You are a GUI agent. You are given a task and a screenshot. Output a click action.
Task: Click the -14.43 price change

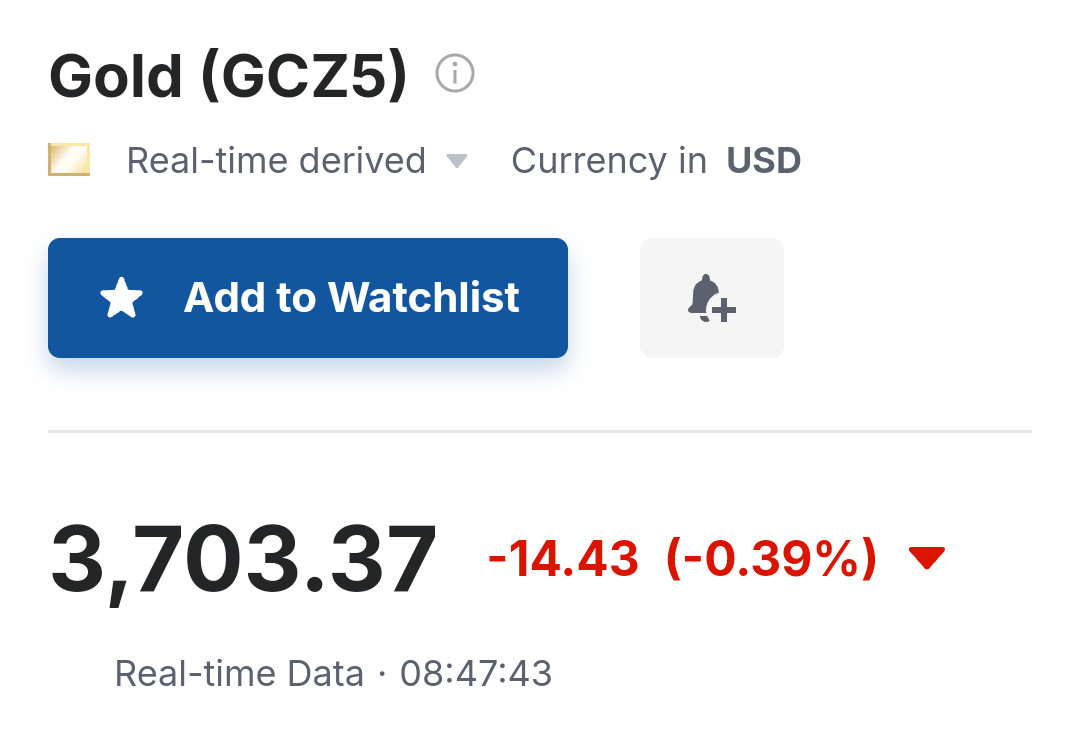[563, 558]
